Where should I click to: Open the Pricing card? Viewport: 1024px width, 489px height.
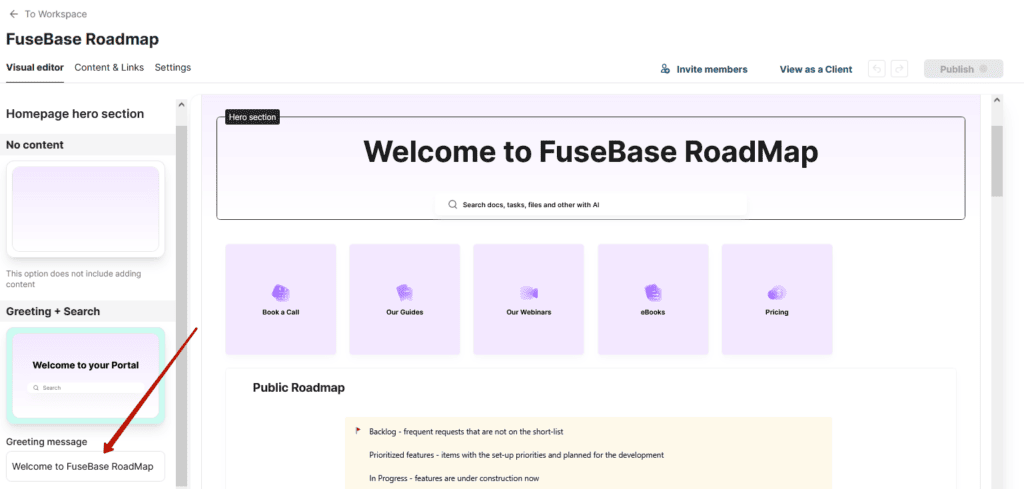[777, 299]
